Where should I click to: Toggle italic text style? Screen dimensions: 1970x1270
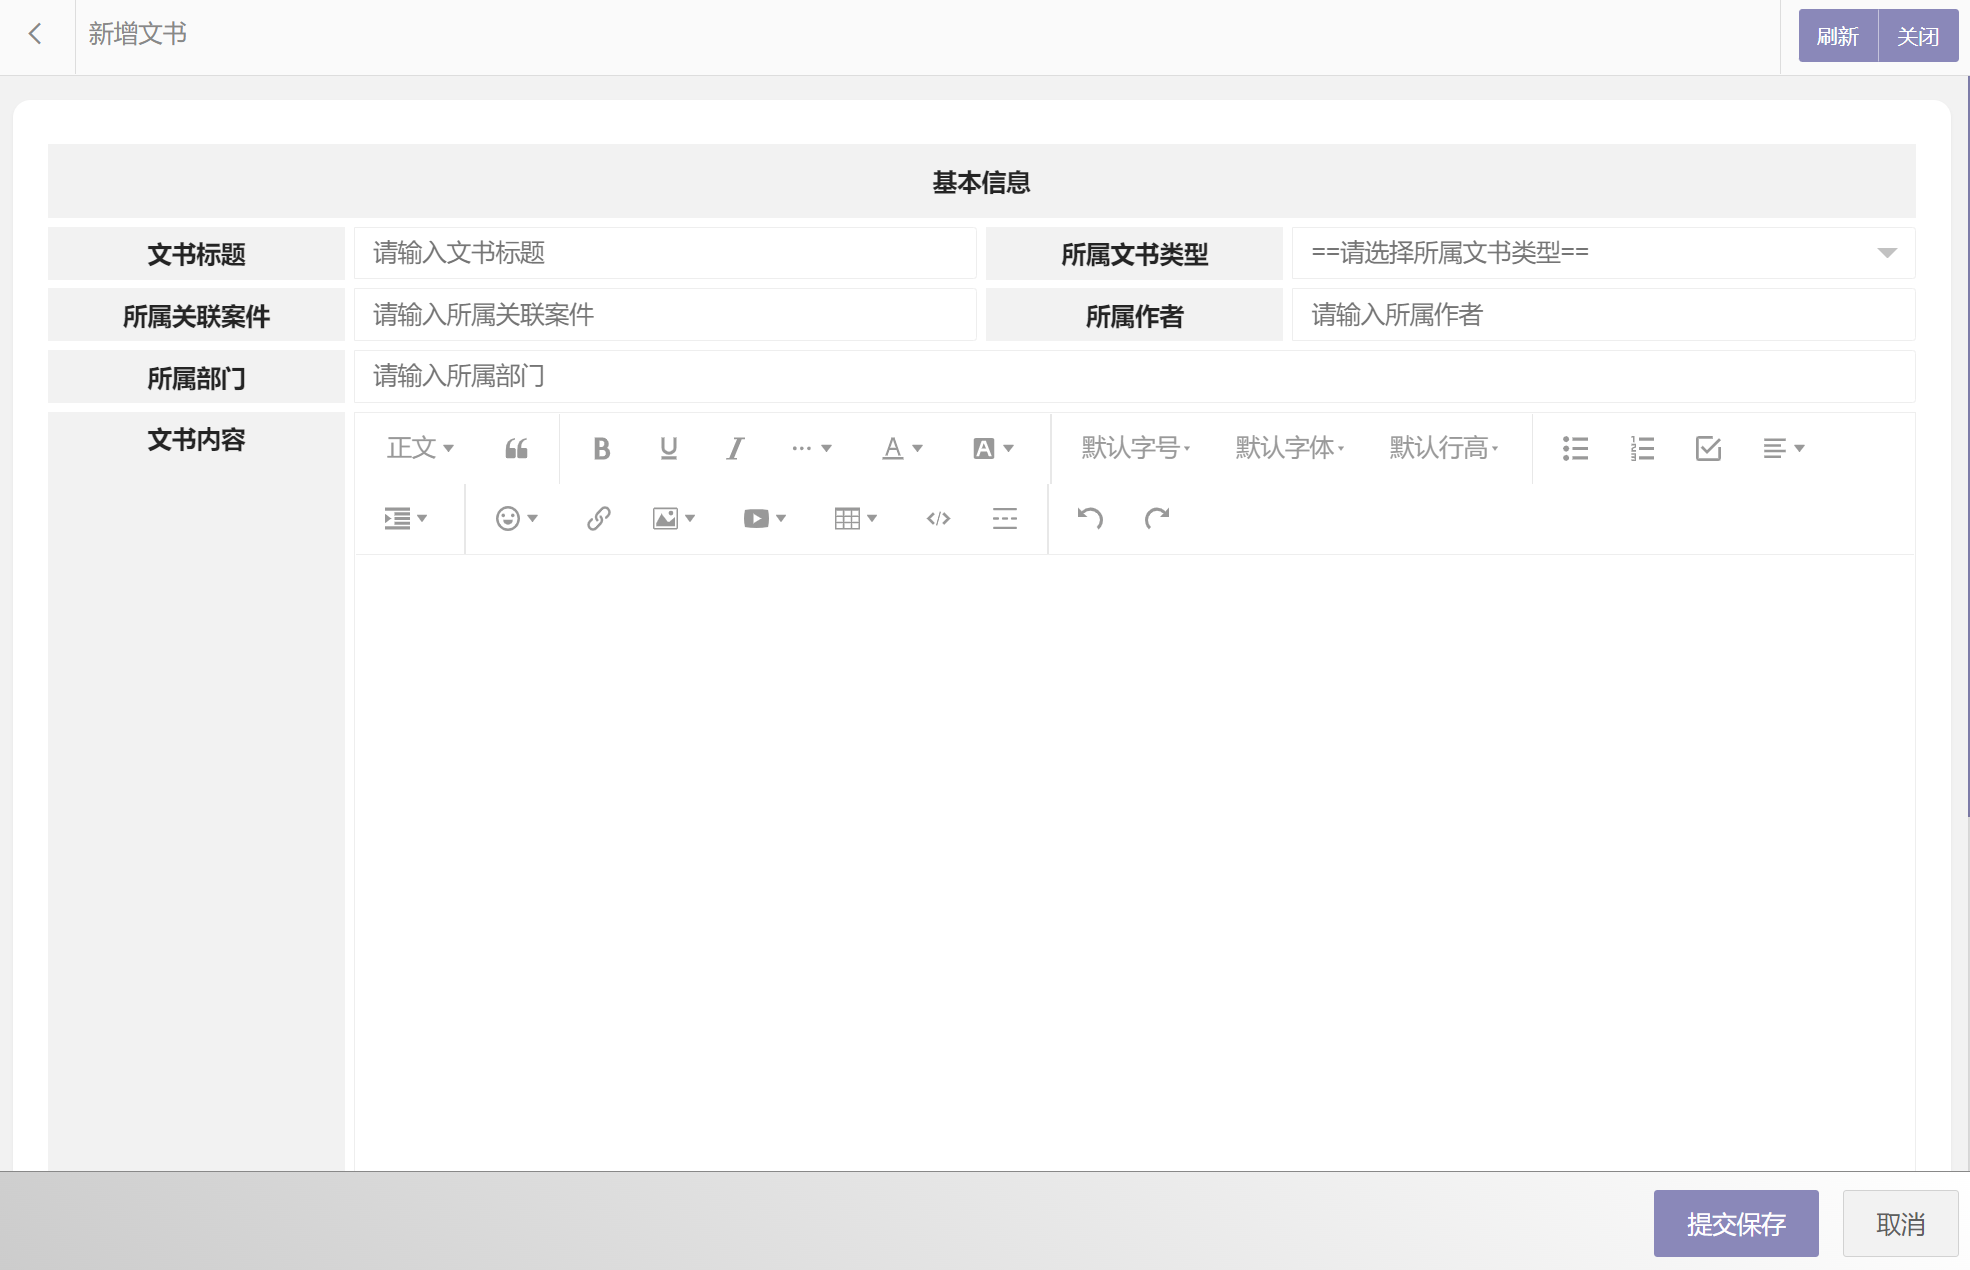[x=735, y=448]
